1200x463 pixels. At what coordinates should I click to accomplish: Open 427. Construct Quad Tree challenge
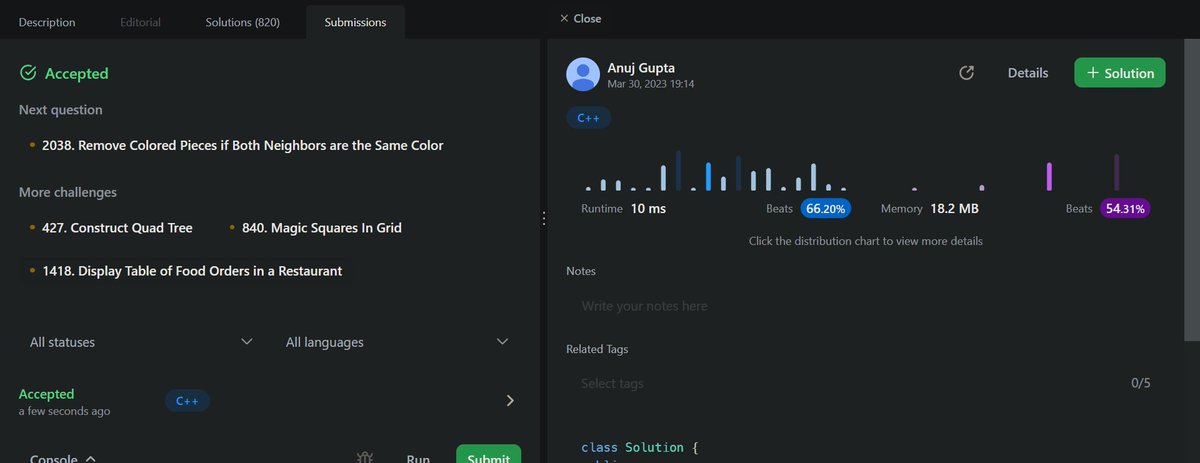[x=117, y=228]
